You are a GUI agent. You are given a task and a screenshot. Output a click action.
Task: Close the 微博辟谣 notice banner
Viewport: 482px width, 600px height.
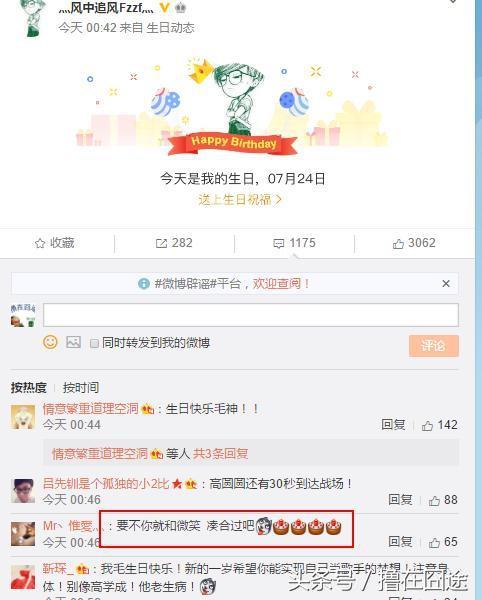(446, 284)
